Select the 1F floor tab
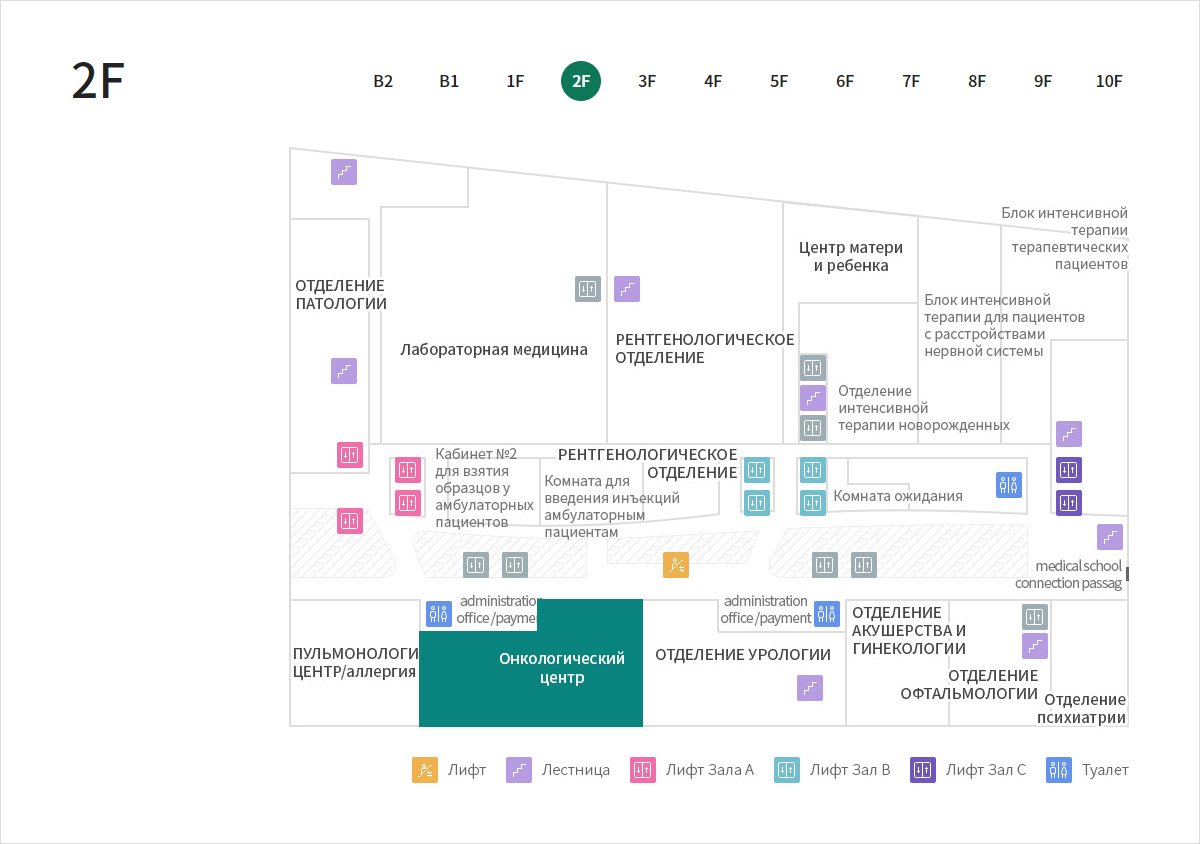 (x=515, y=81)
